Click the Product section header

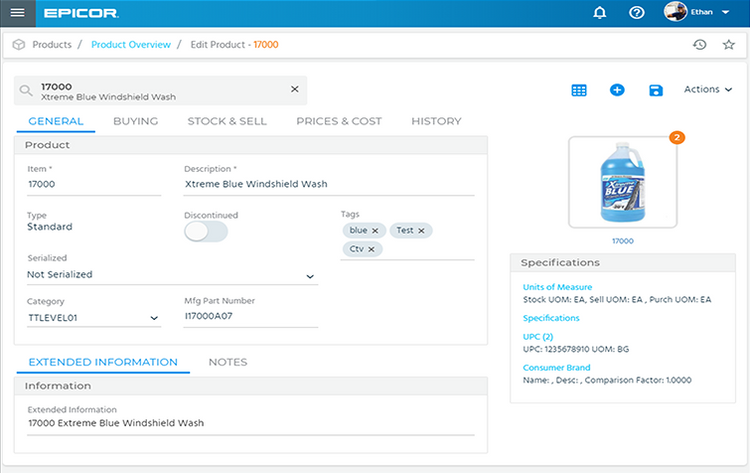(x=251, y=145)
